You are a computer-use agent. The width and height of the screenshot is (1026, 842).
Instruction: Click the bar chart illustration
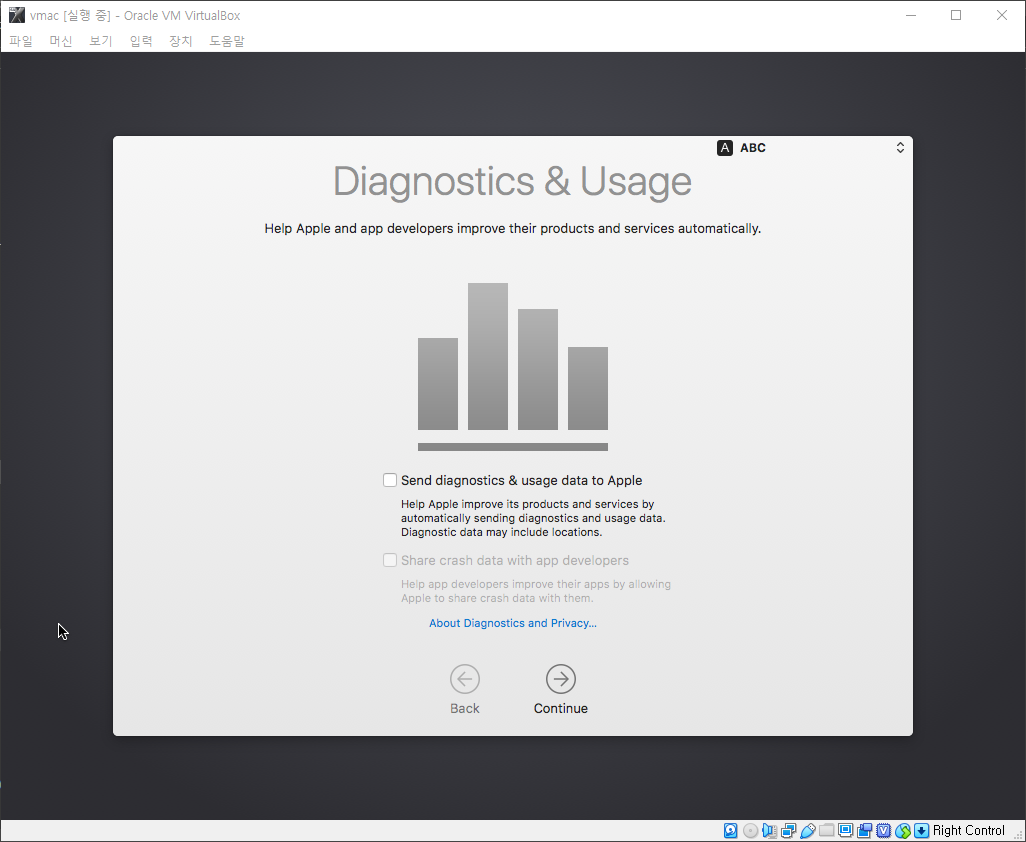tap(512, 366)
